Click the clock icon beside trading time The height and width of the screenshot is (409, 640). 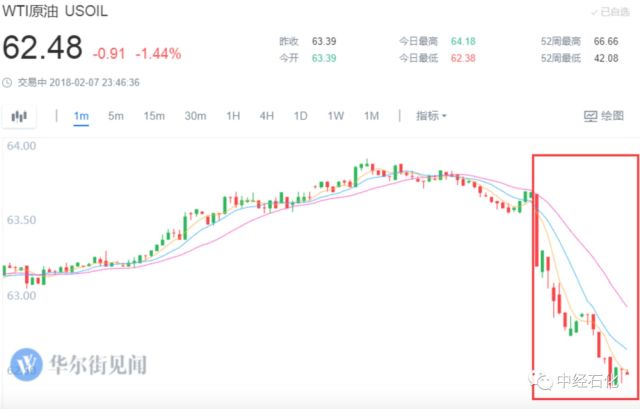pyautogui.click(x=8, y=83)
